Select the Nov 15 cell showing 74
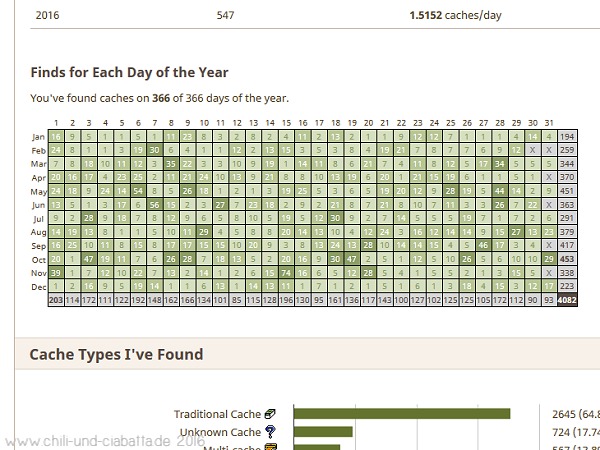Image resolution: width=600 pixels, height=450 pixels. (x=286, y=273)
